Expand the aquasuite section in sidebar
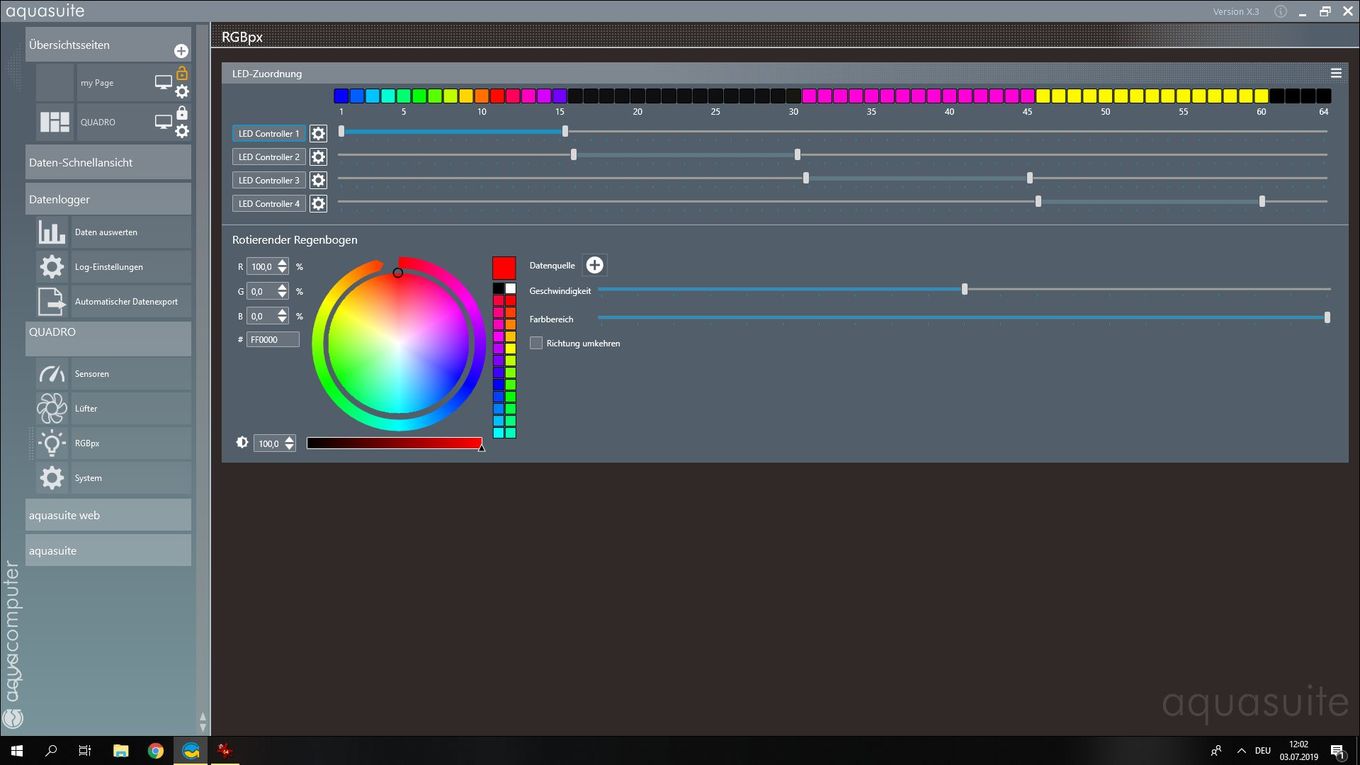 click(108, 550)
